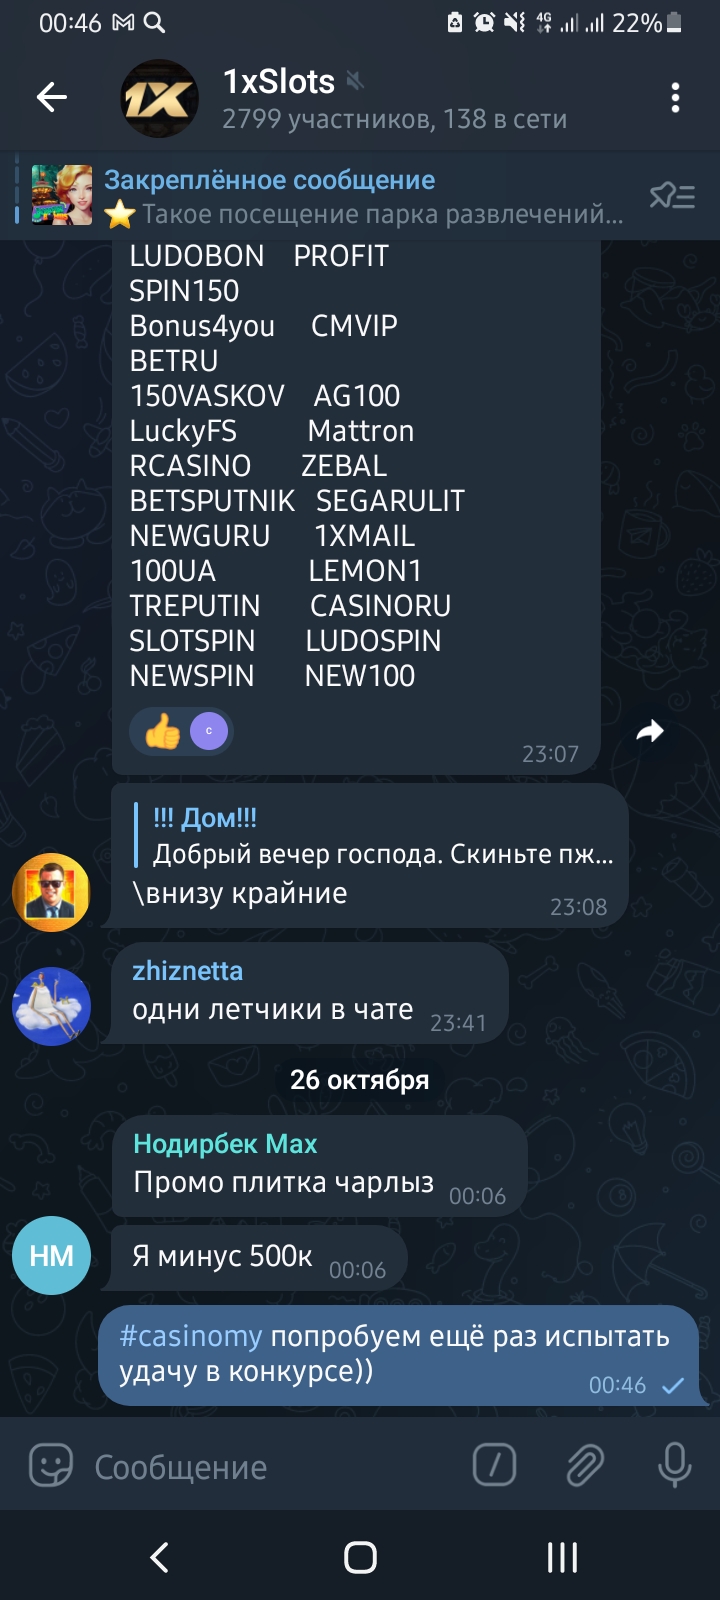The height and width of the screenshot is (1600, 720).
Task: Forward the promo codes message
Action: click(650, 732)
